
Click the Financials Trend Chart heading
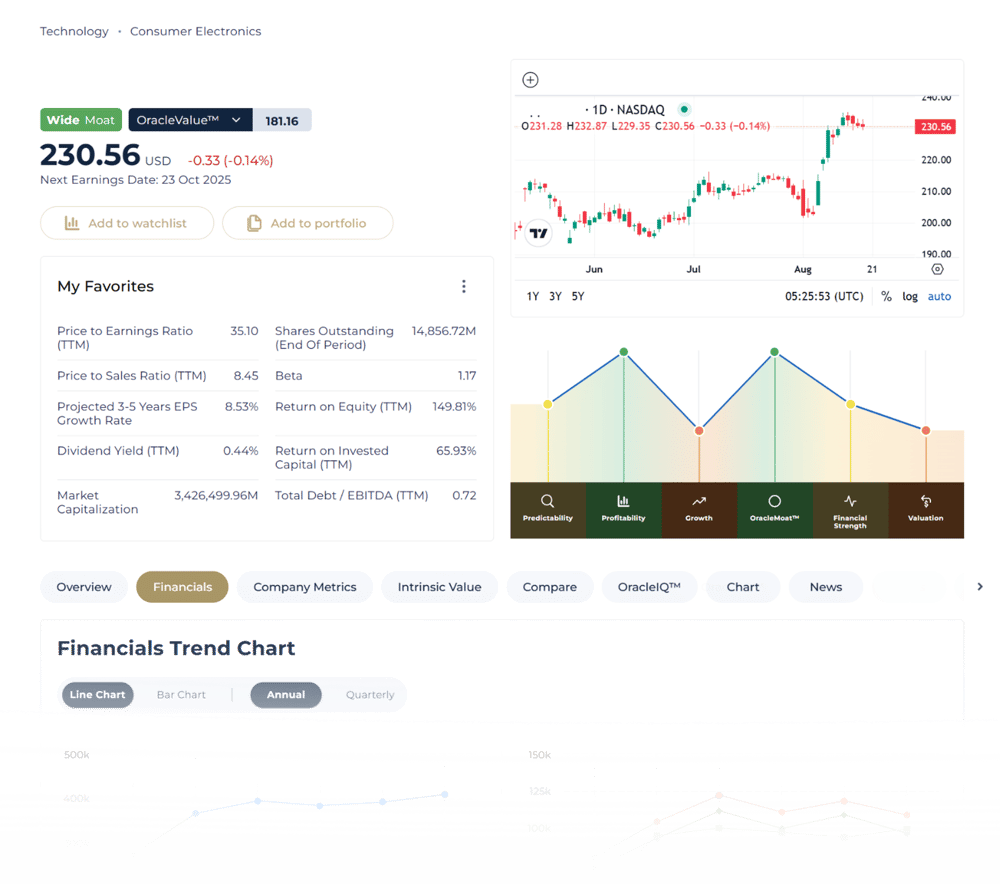[x=176, y=648]
